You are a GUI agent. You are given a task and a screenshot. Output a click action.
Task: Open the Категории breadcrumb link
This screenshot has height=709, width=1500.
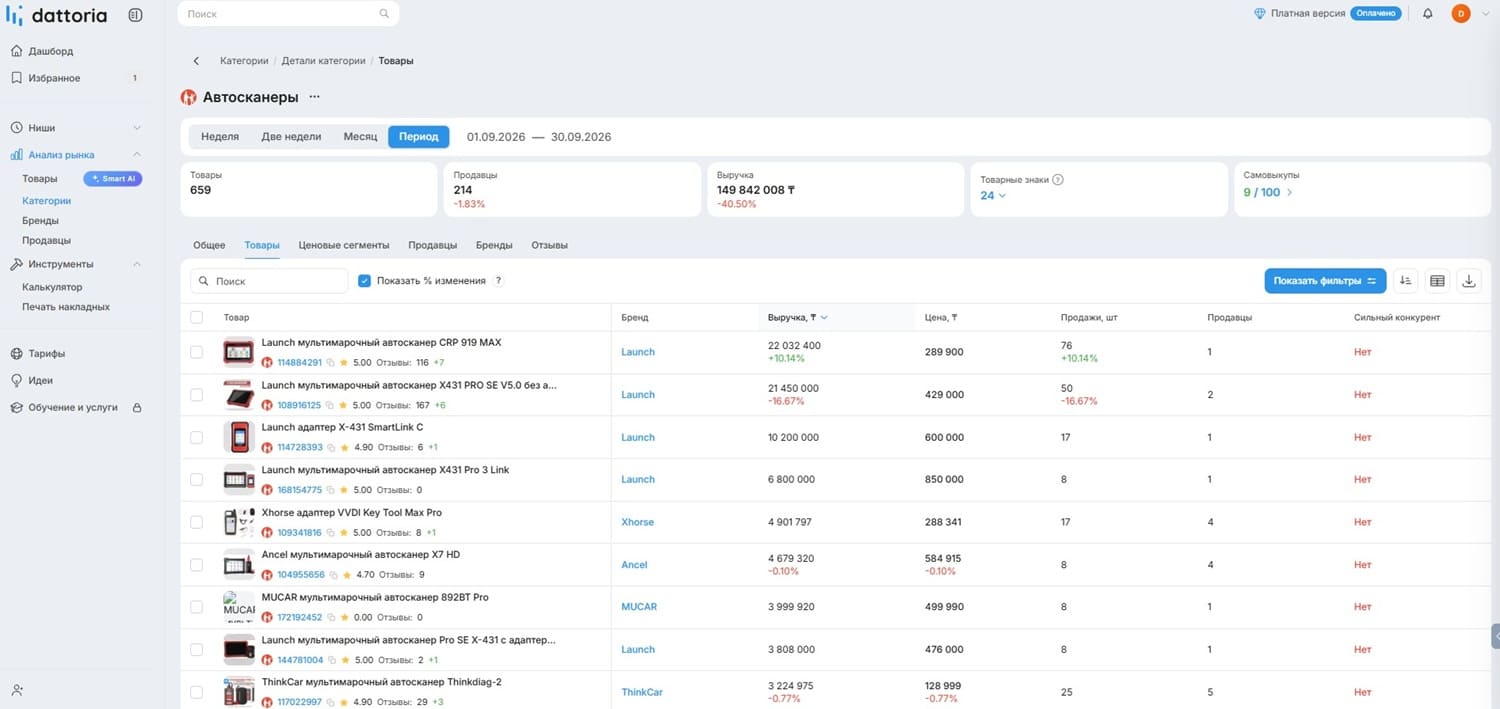244,61
